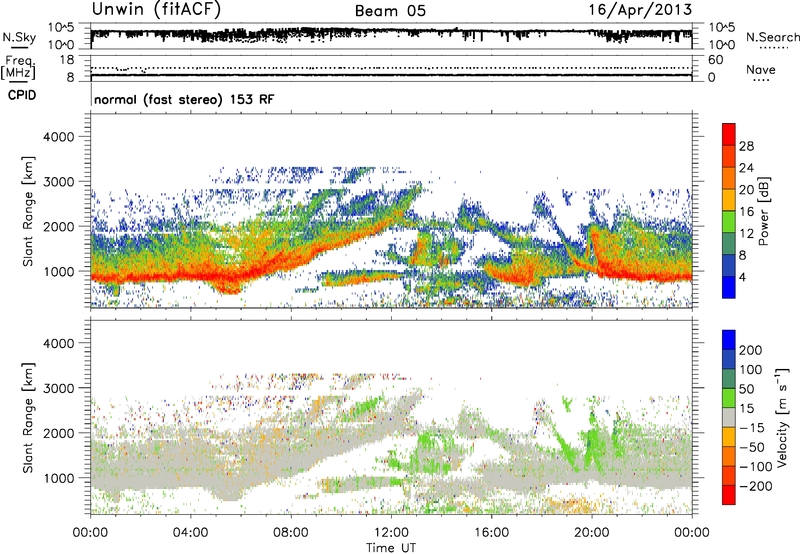
Task: Pick the red top segment of Power colorbar
Action: (x=729, y=134)
